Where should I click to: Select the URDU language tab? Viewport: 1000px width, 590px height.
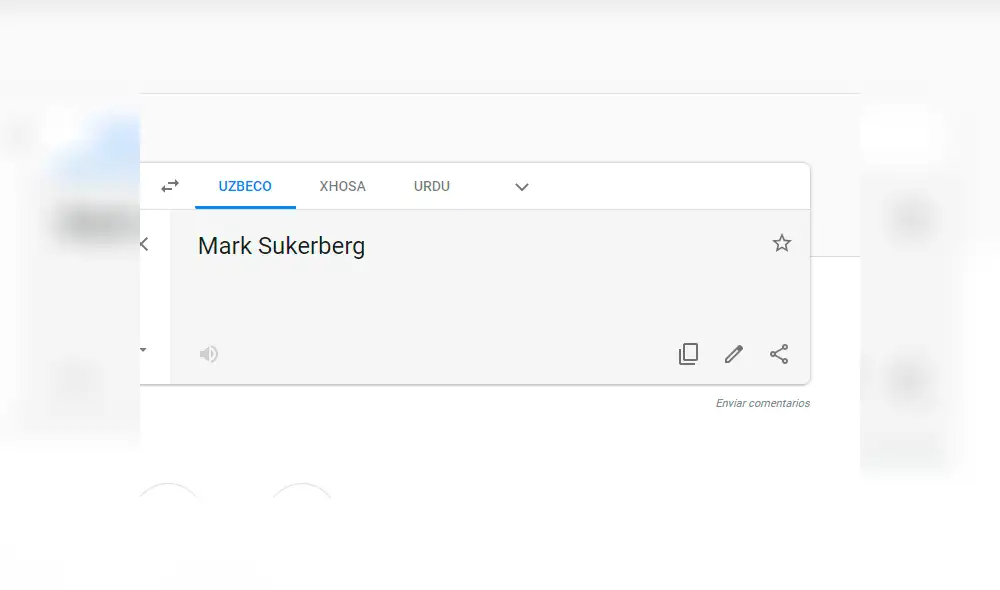tap(431, 186)
